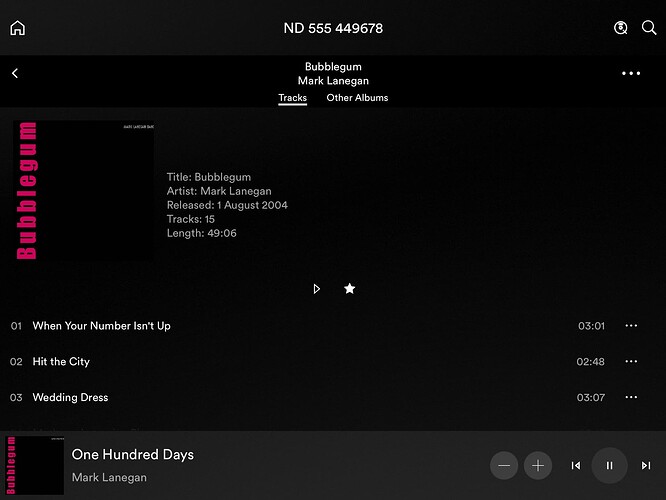Image resolution: width=666 pixels, height=500 pixels.
Task: Select track Wedding Dress
Action: [70, 398]
